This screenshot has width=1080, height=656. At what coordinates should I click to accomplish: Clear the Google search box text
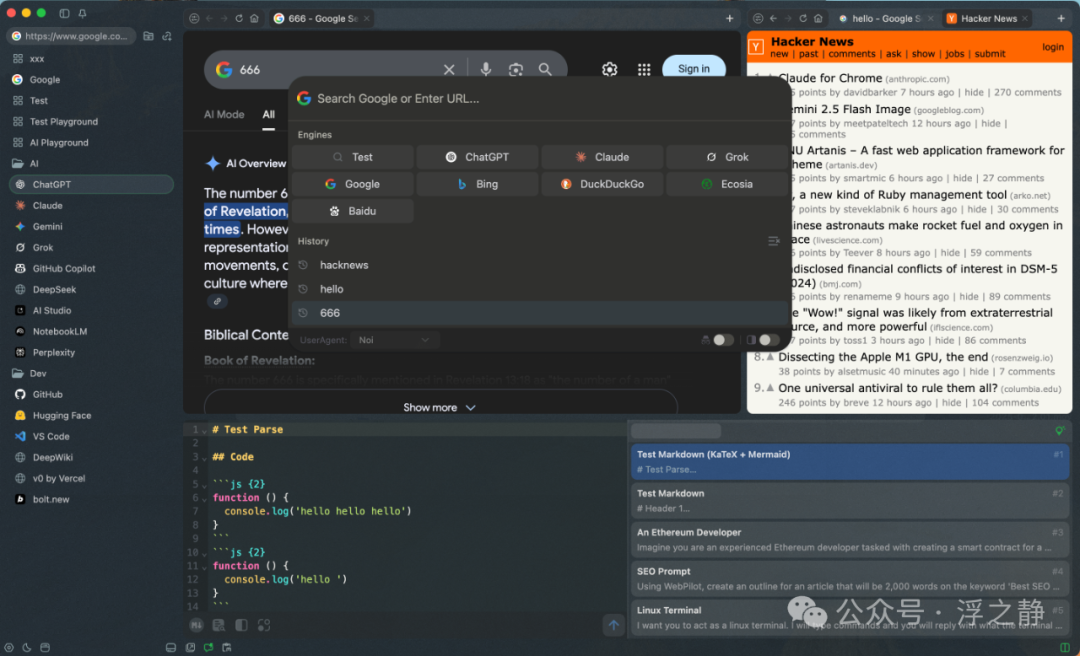(449, 70)
